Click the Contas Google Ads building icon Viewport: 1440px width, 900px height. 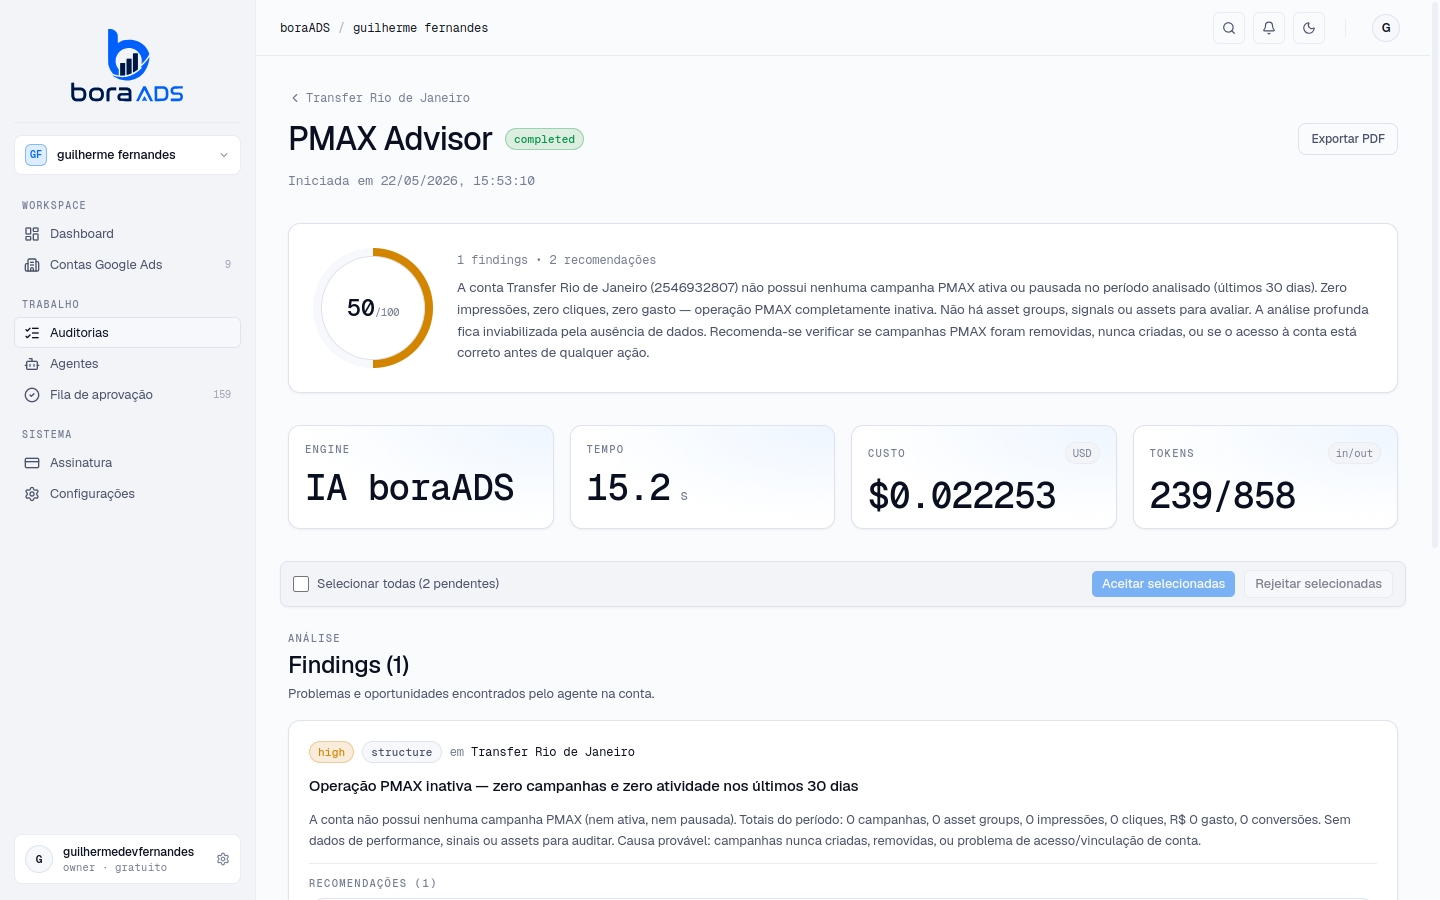click(x=32, y=265)
